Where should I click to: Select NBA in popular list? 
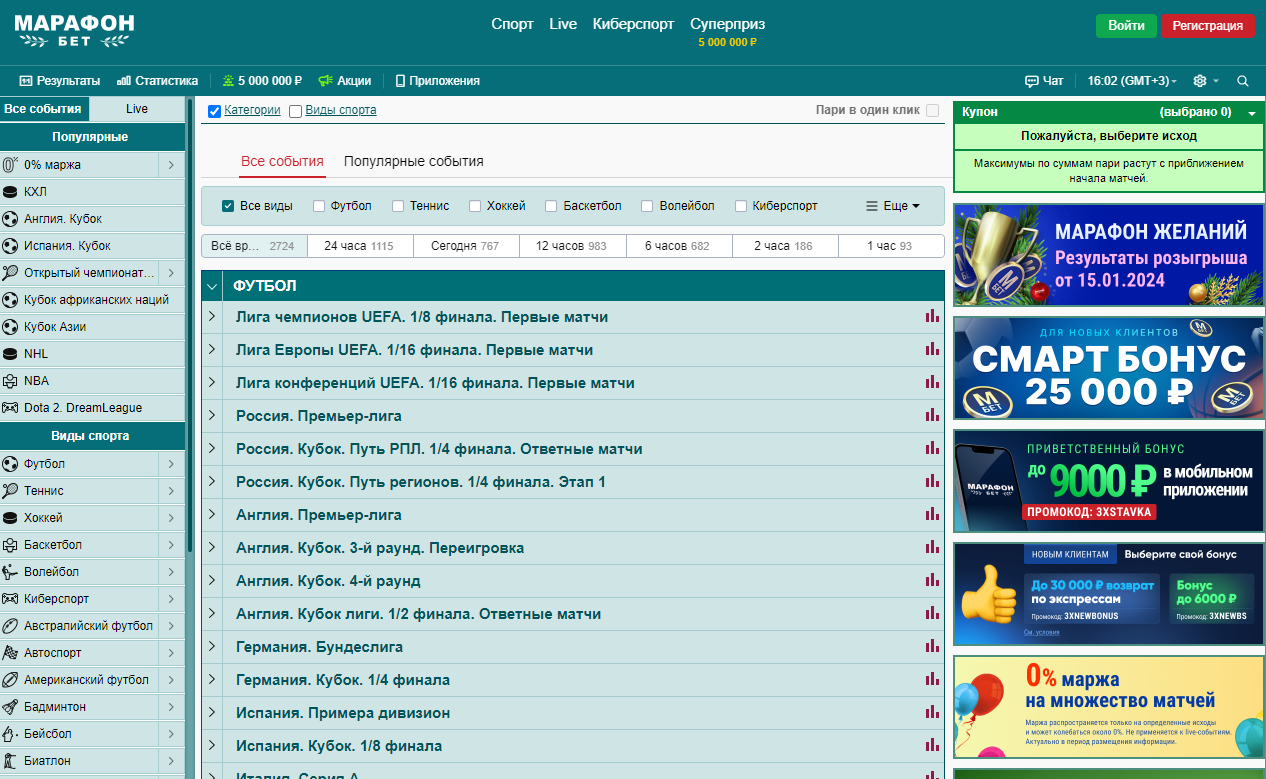click(x=92, y=381)
